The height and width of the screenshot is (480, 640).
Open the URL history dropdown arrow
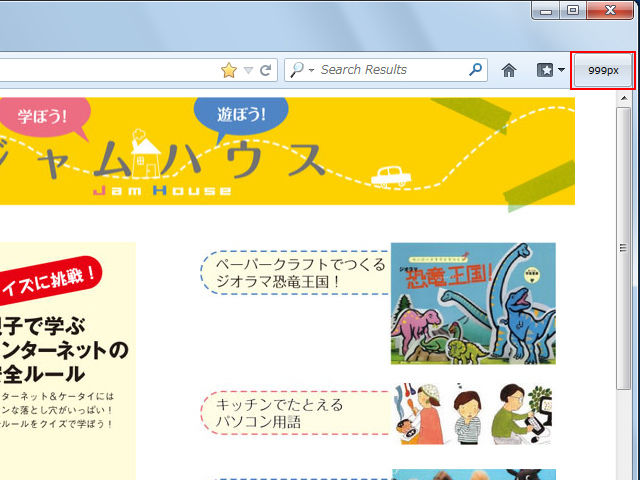click(x=248, y=70)
